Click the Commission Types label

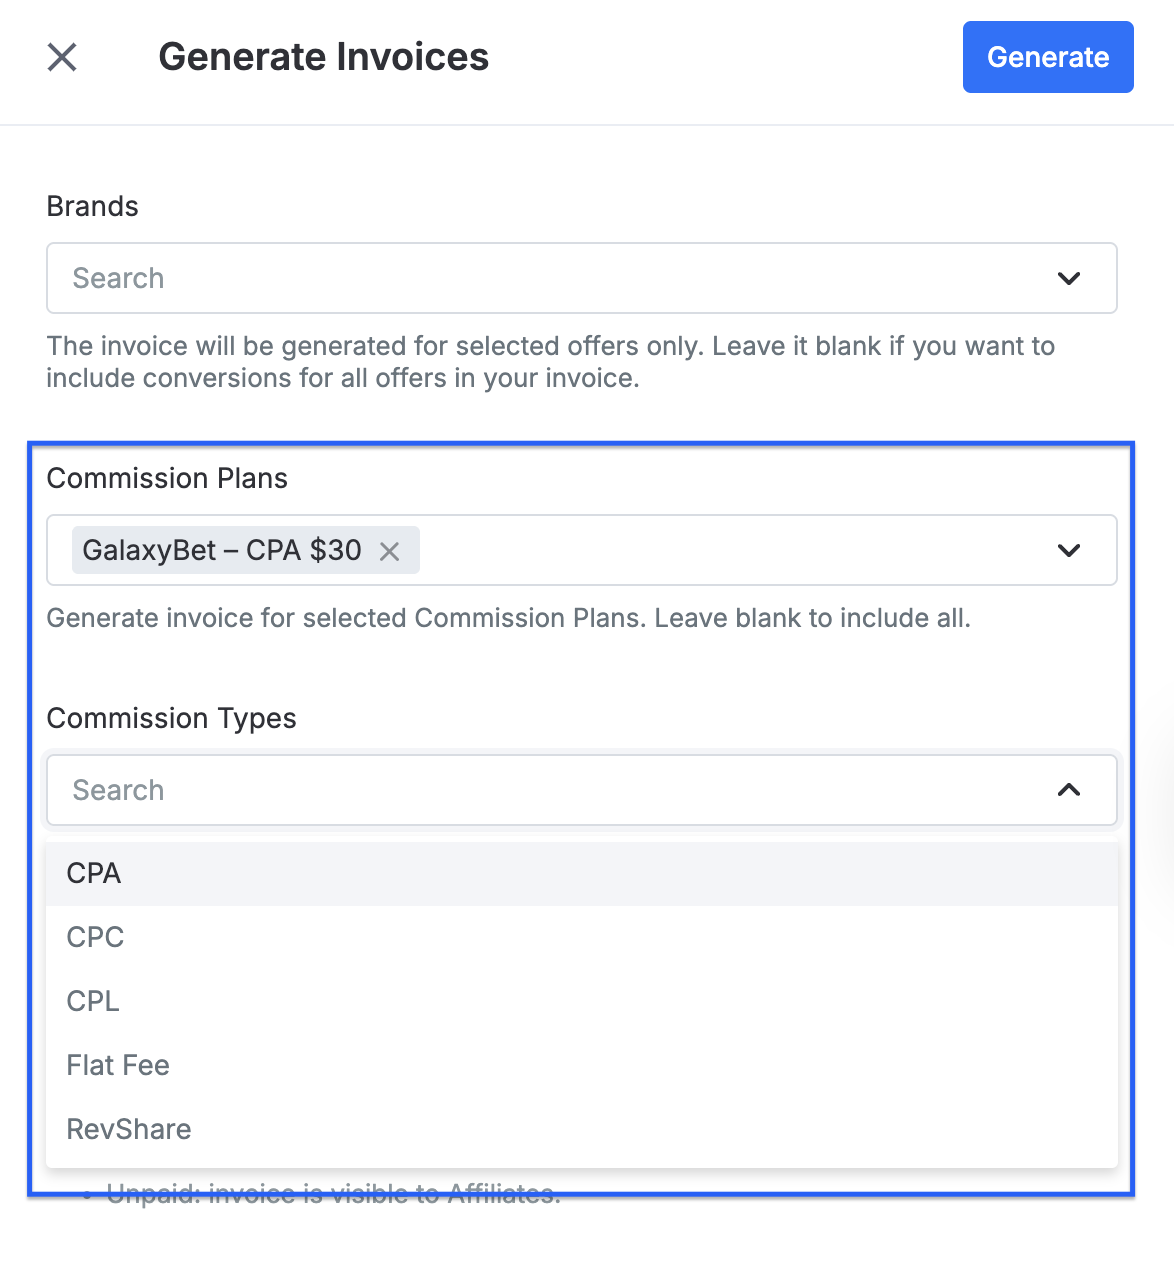tap(172, 719)
